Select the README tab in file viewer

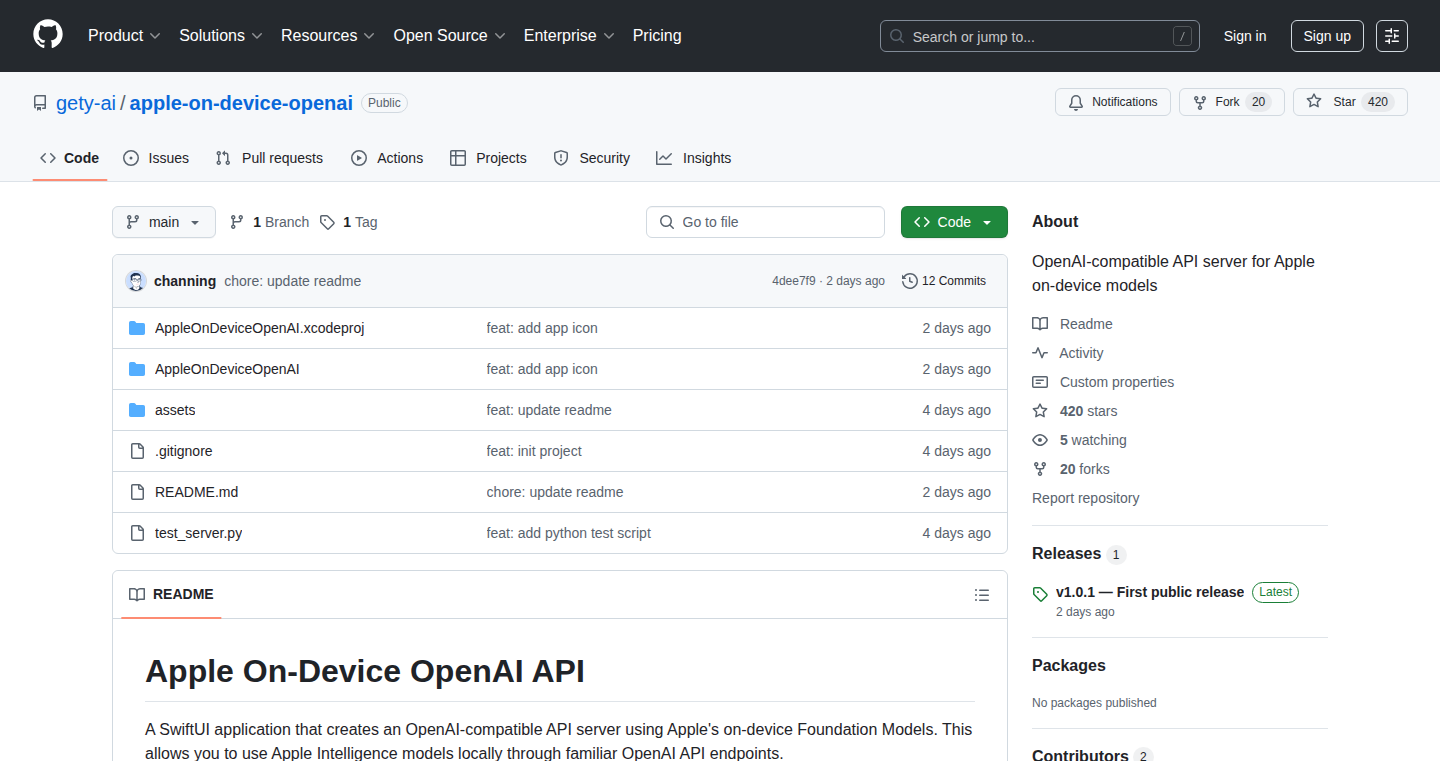click(x=171, y=594)
